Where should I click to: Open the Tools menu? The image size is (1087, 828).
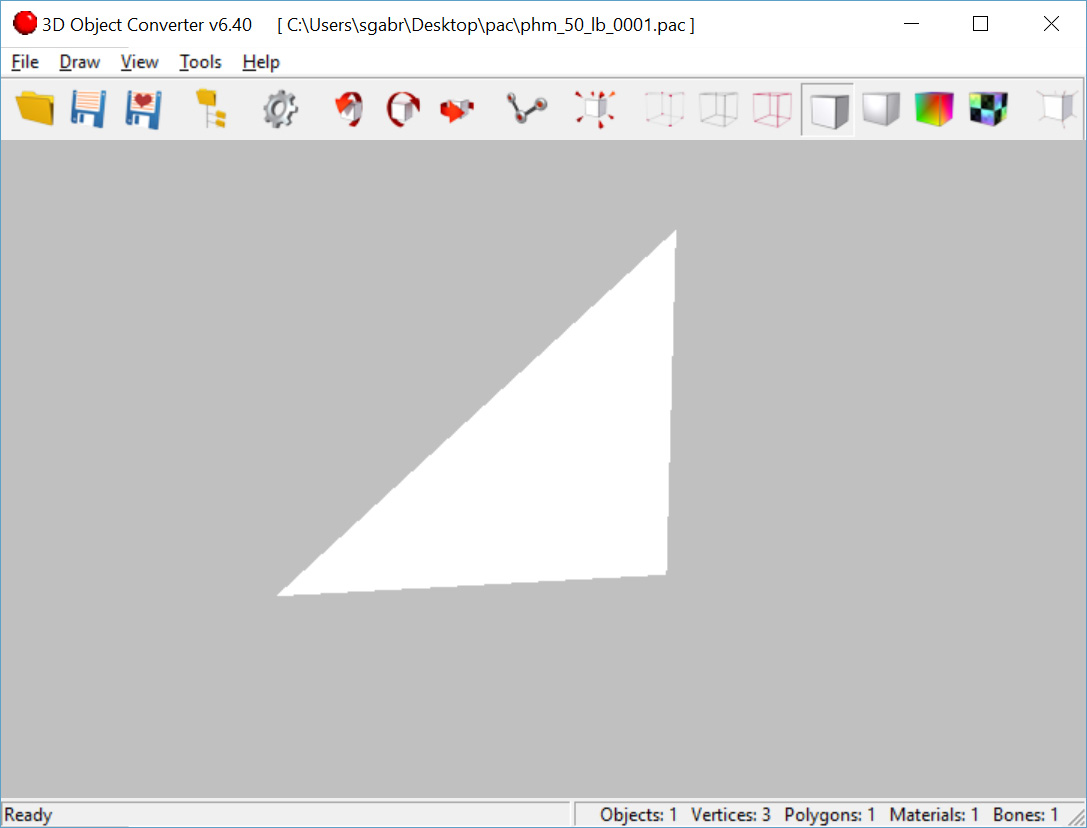200,62
